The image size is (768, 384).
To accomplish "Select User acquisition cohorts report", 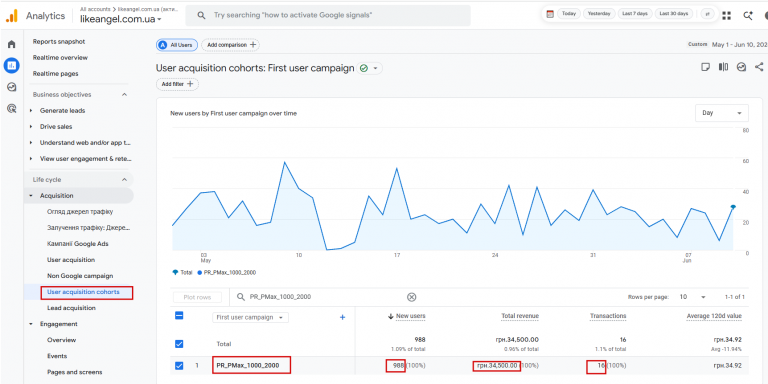I will point(83,292).
